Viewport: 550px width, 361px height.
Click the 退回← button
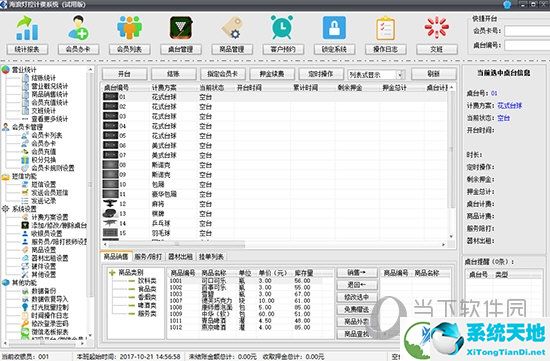tap(357, 285)
